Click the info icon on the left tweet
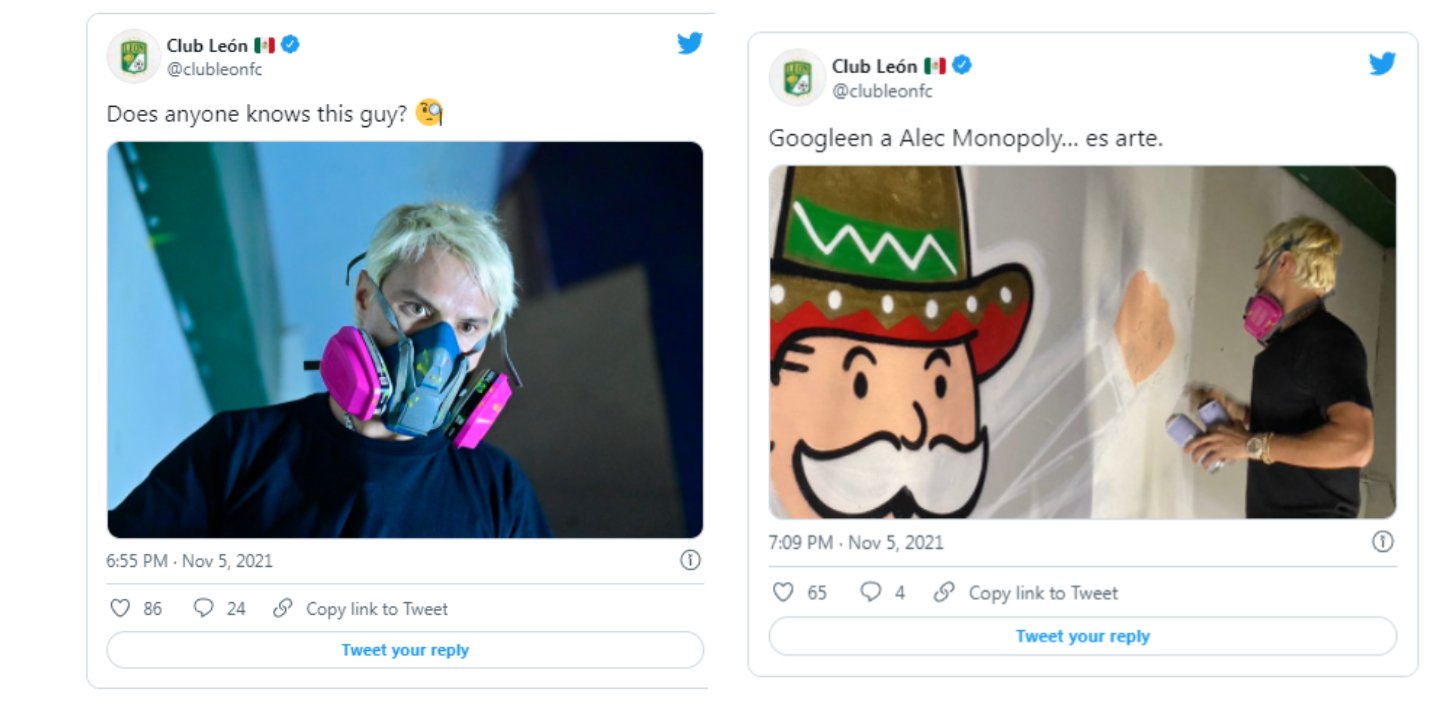The width and height of the screenshot is (1440, 720). 690,560
